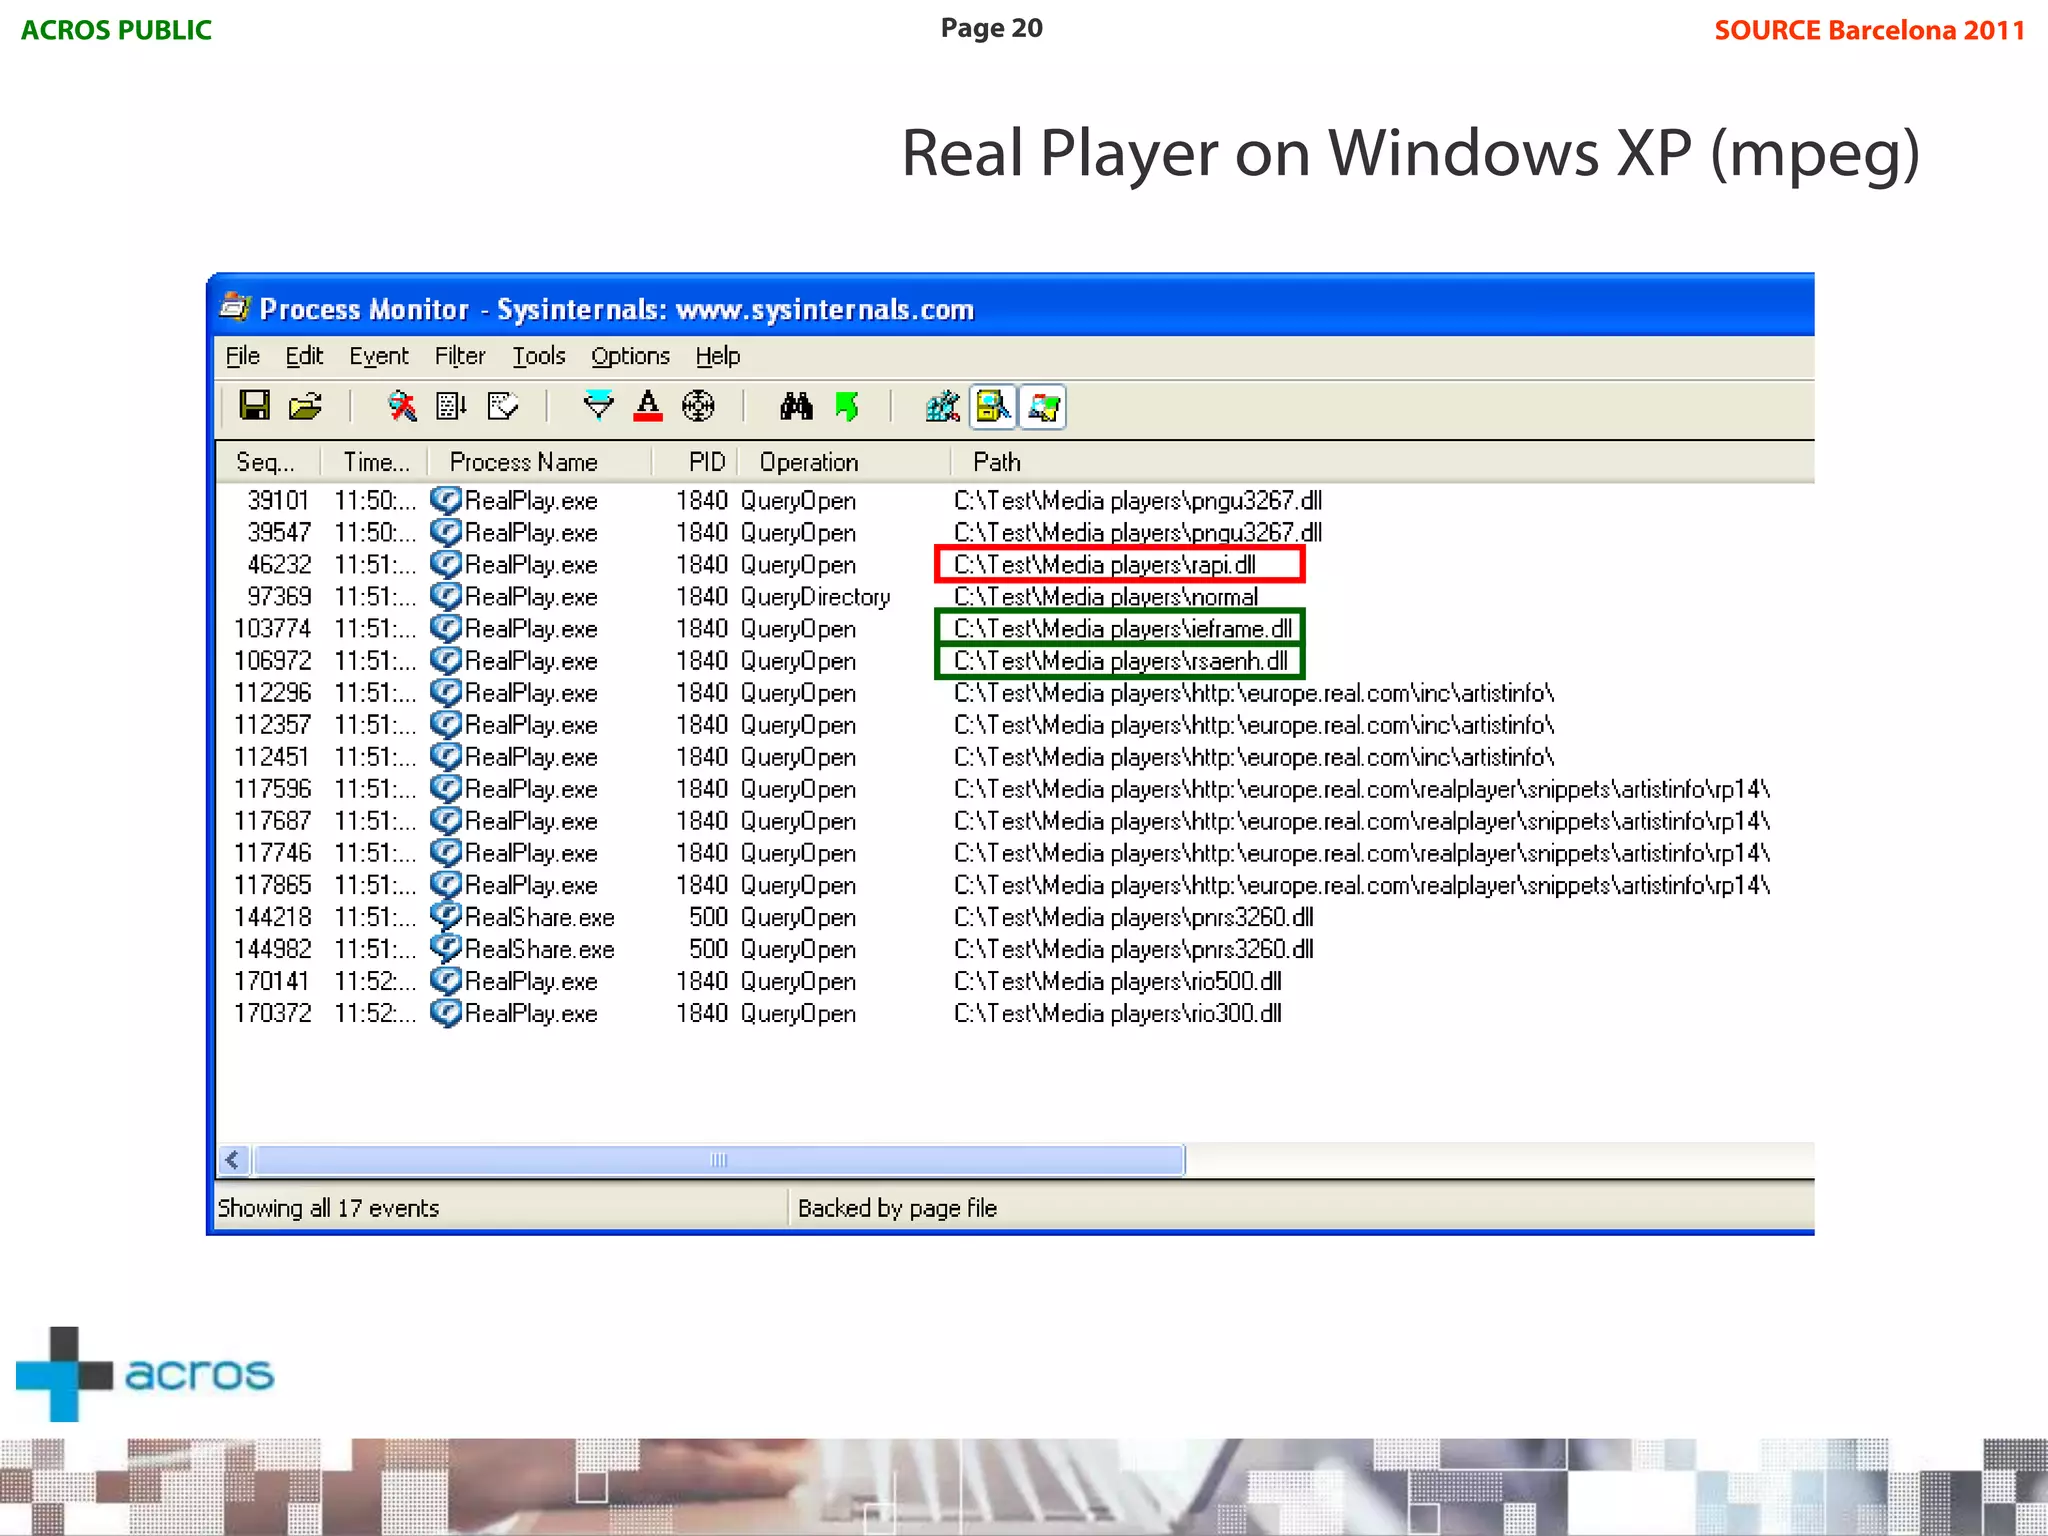Click the Process Monitor title bar icon
This screenshot has width=2048, height=1536.
(235, 307)
